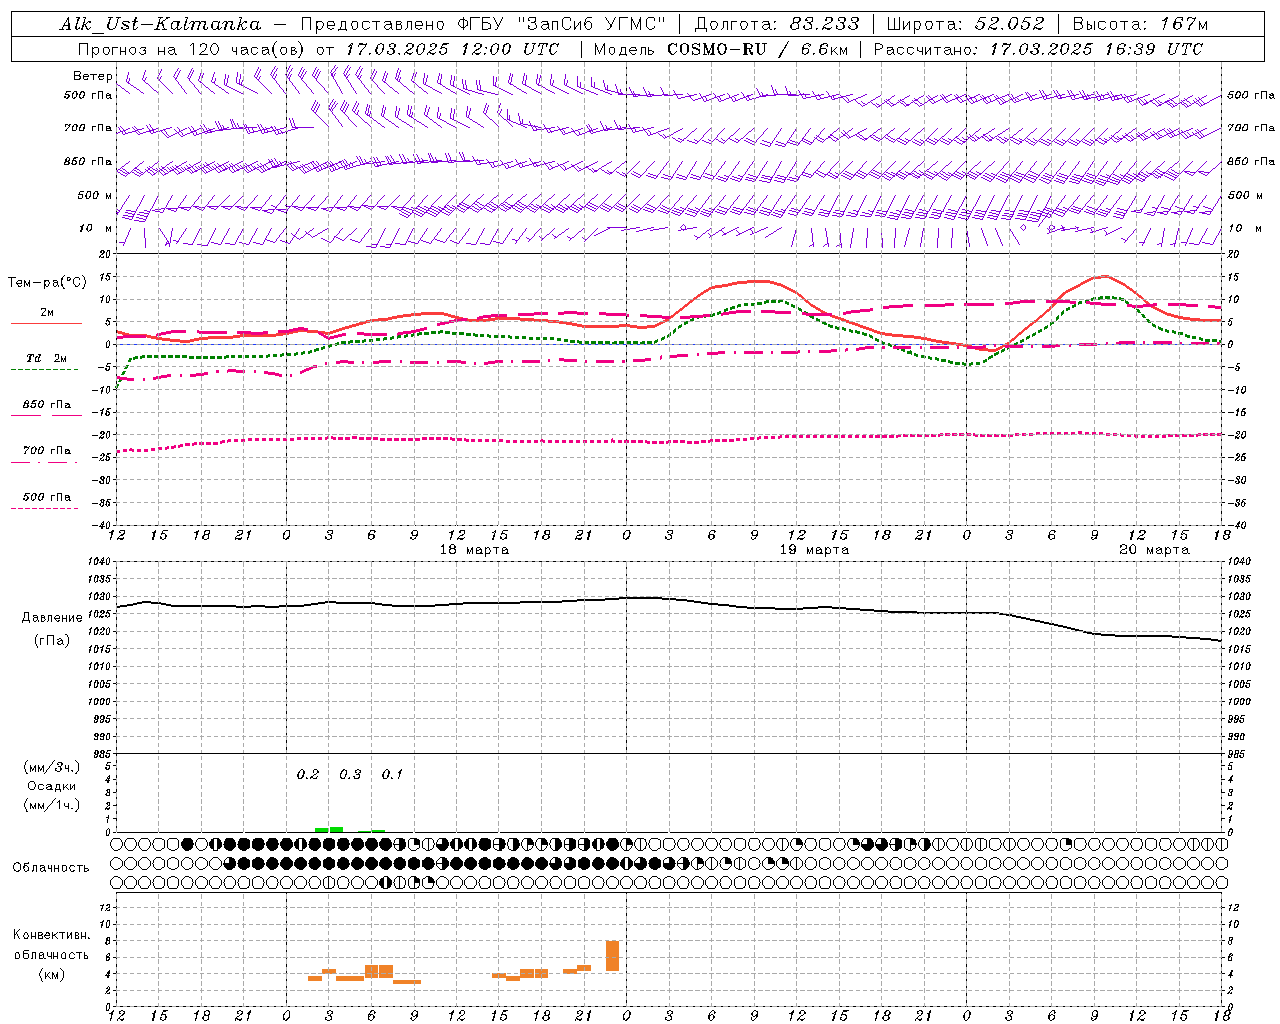
Task: Click the precipitation amount 0.3
Action: point(350,775)
